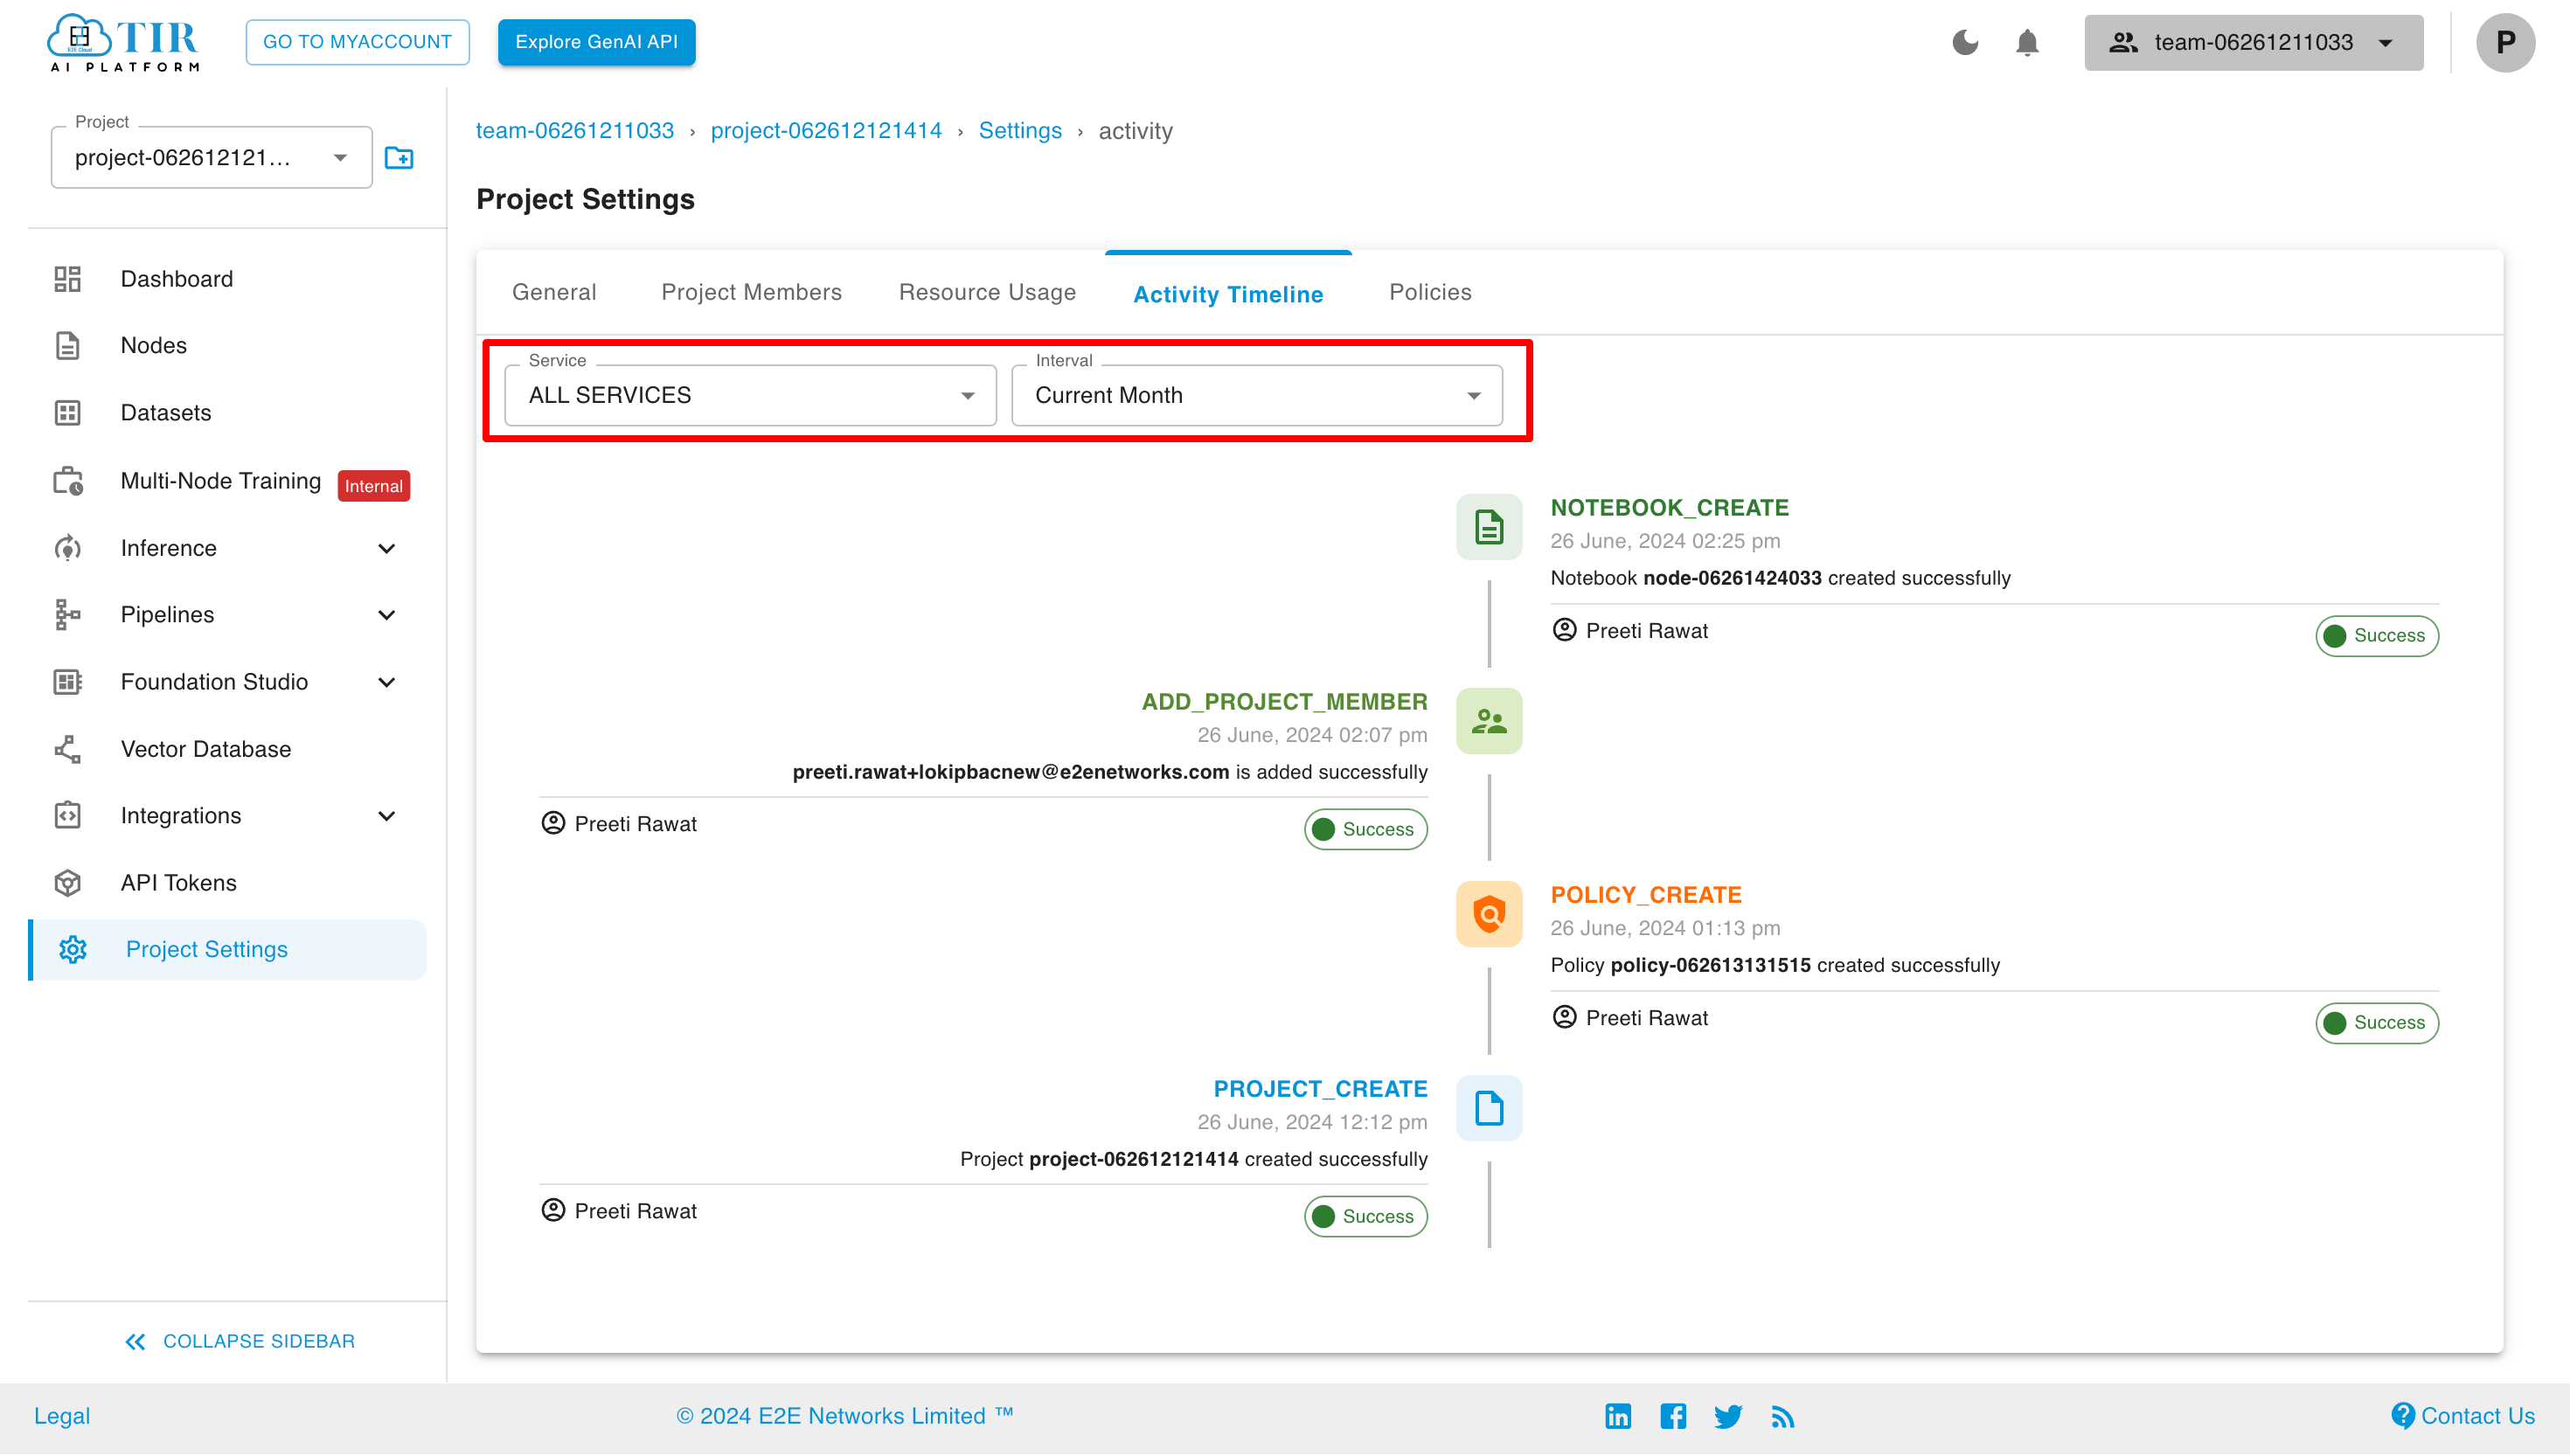2570x1456 pixels.
Task: Click COLLAPSE SIDEBAR text button
Action: point(259,1342)
